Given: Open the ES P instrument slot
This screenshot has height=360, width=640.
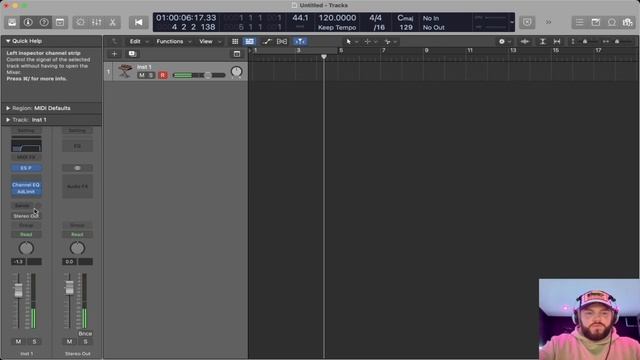Looking at the screenshot, I should 26,168.
